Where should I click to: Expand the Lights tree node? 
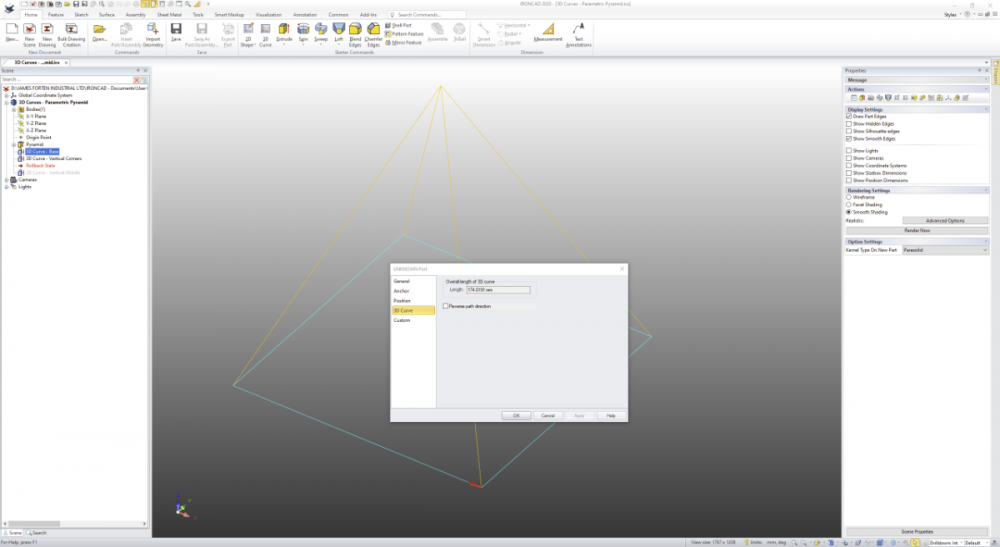[6, 187]
